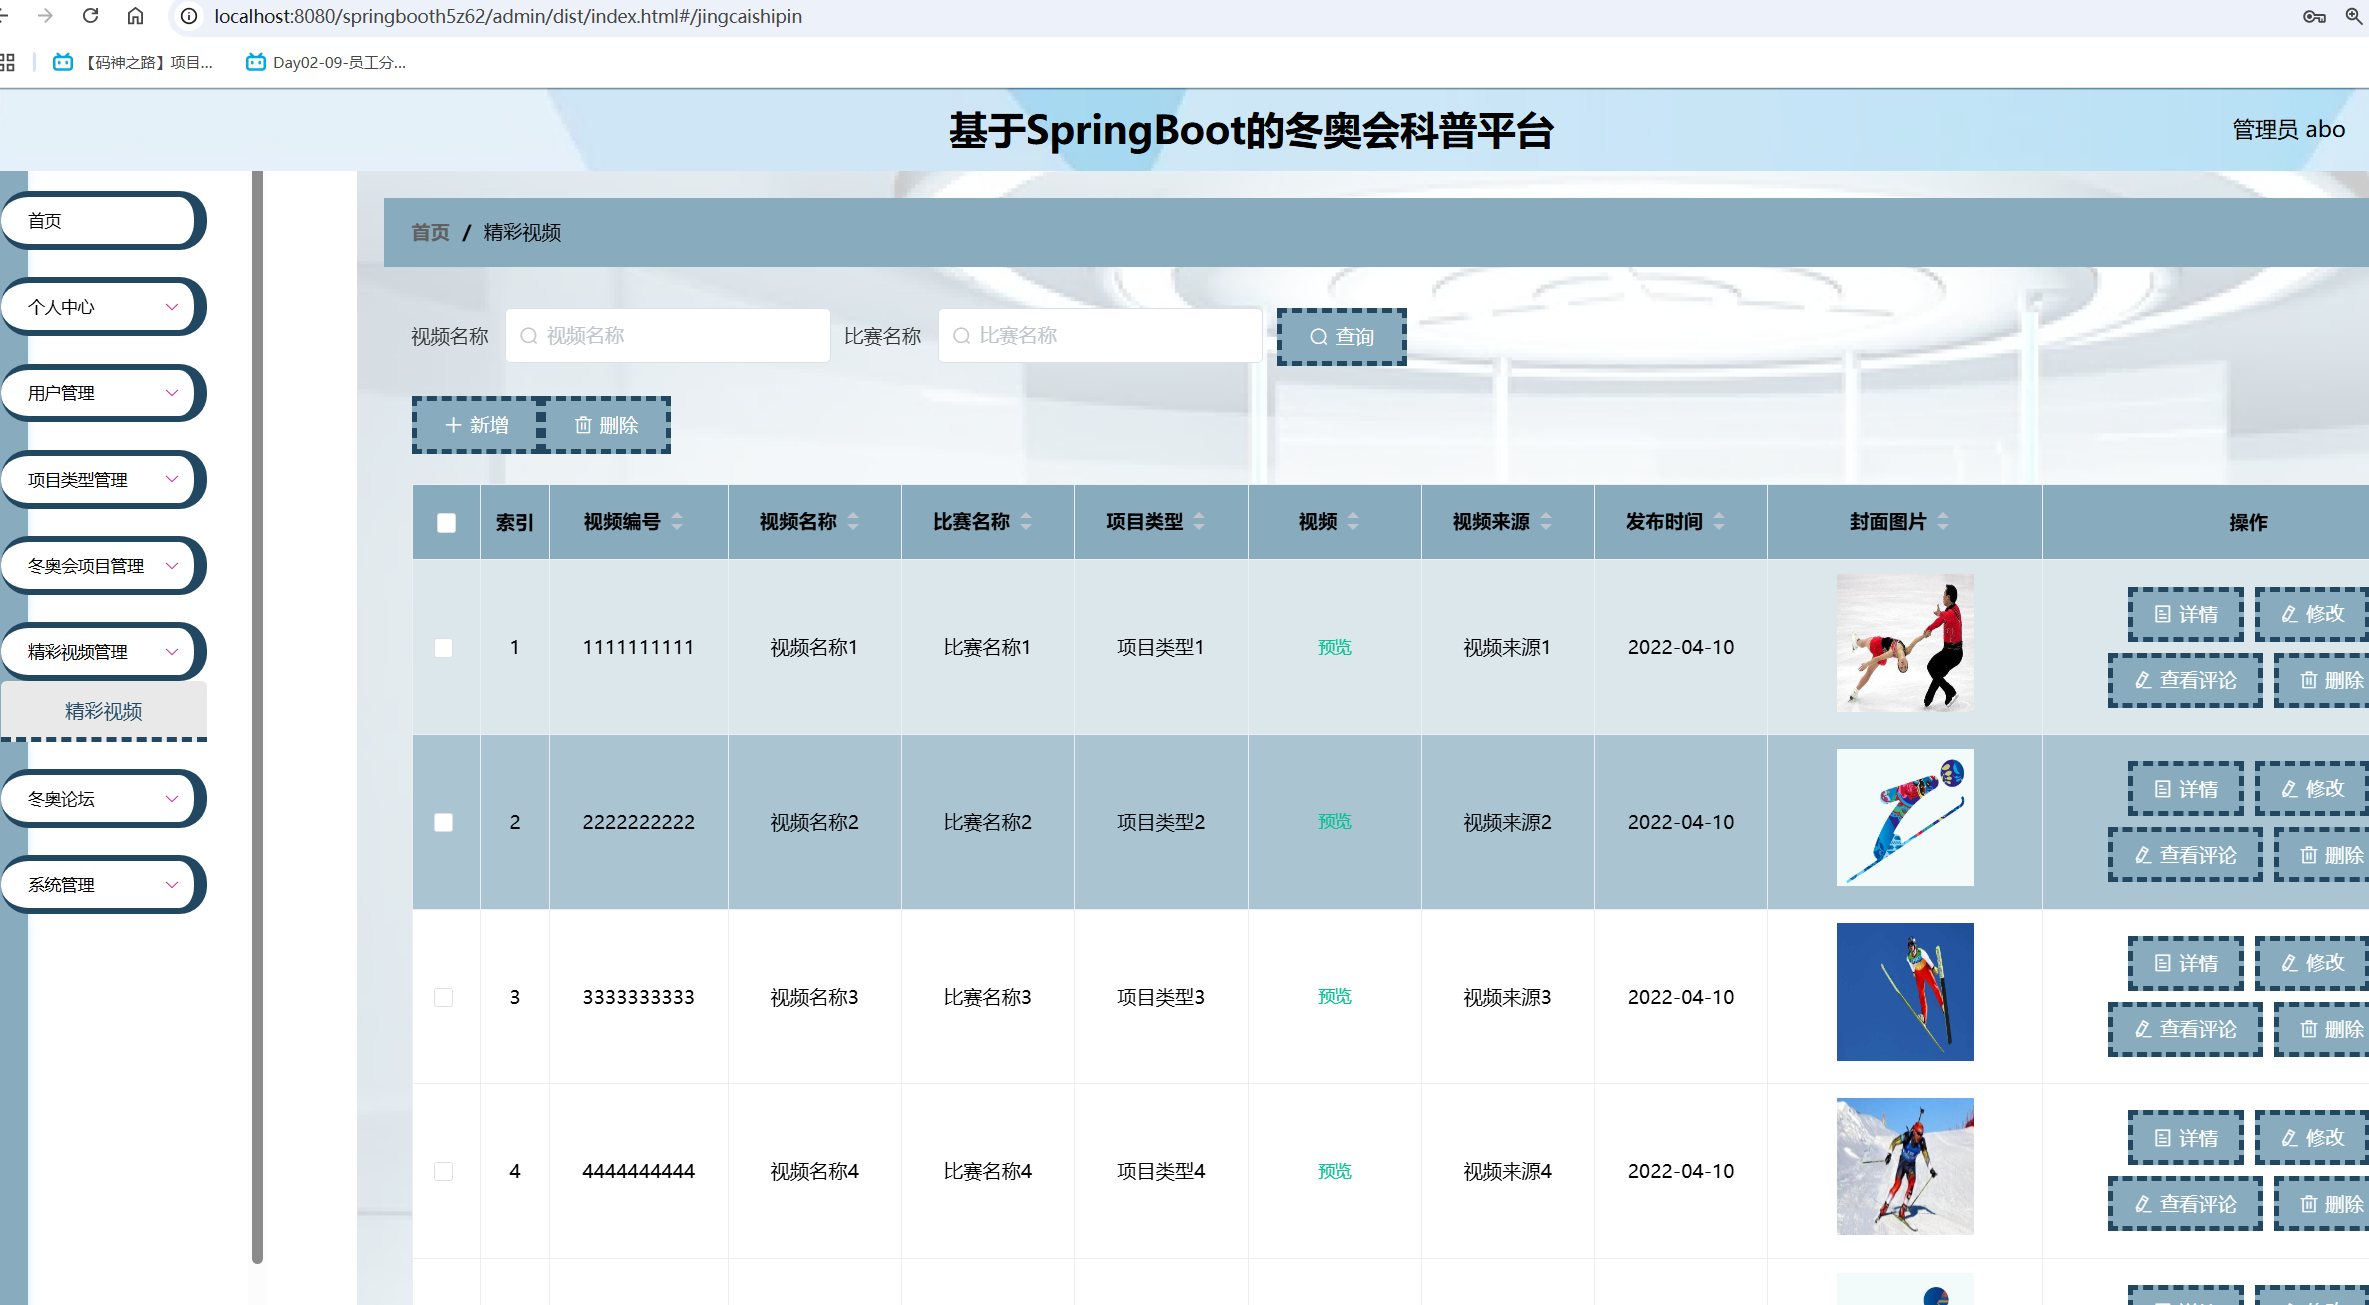Viewport: 2369px width, 1305px height.
Task: Open the password key icon in address bar
Action: coord(2314,16)
